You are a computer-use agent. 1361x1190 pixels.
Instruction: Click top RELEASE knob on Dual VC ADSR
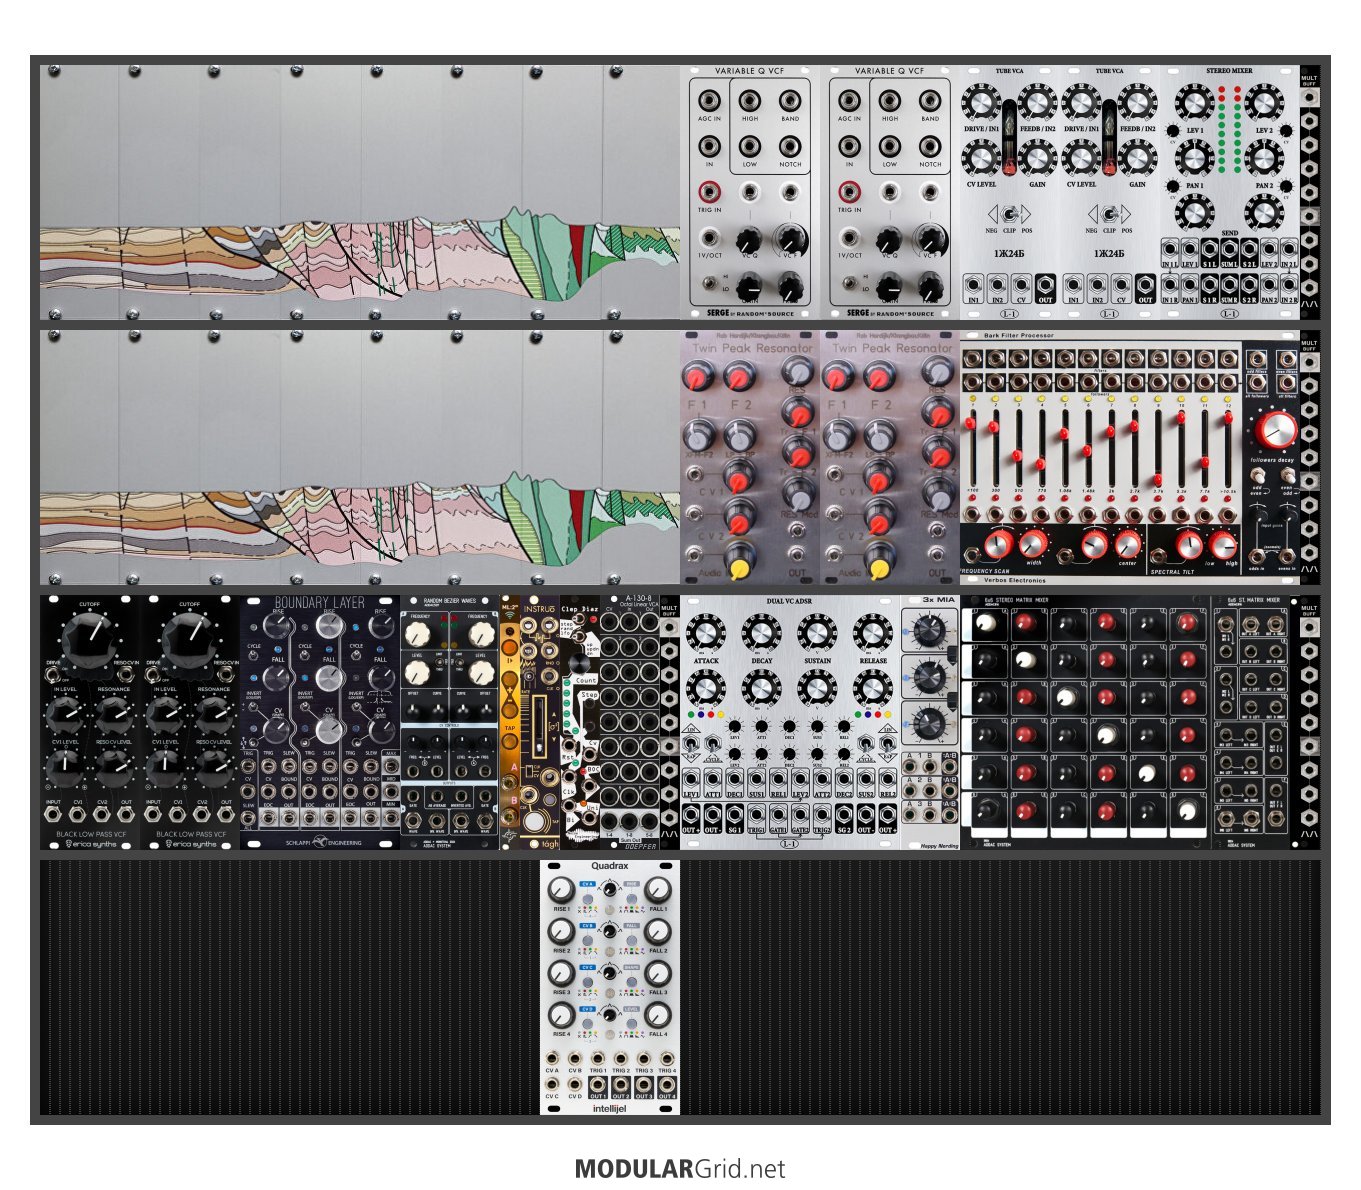[x=873, y=633]
